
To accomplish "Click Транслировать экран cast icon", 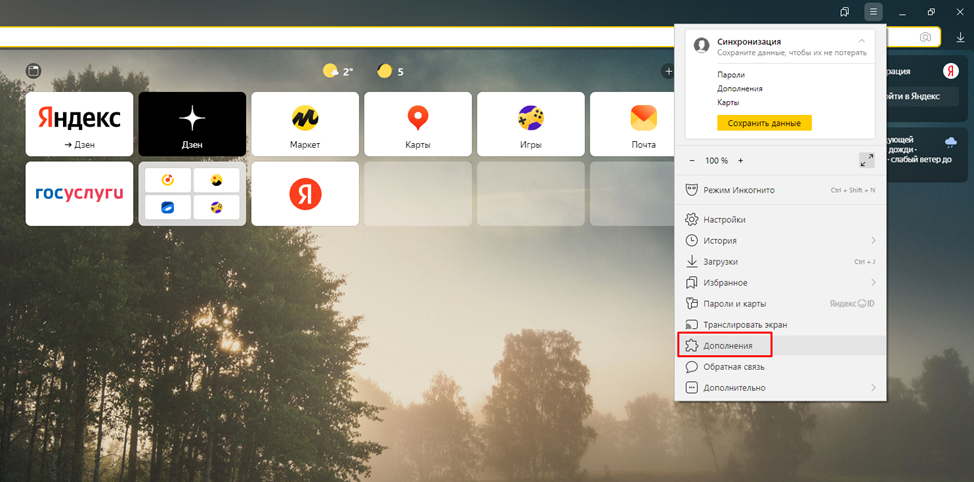I will tap(690, 325).
